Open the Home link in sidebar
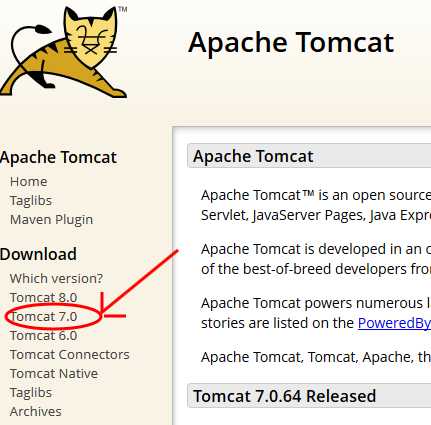The width and height of the screenshot is (431, 425). point(29,182)
